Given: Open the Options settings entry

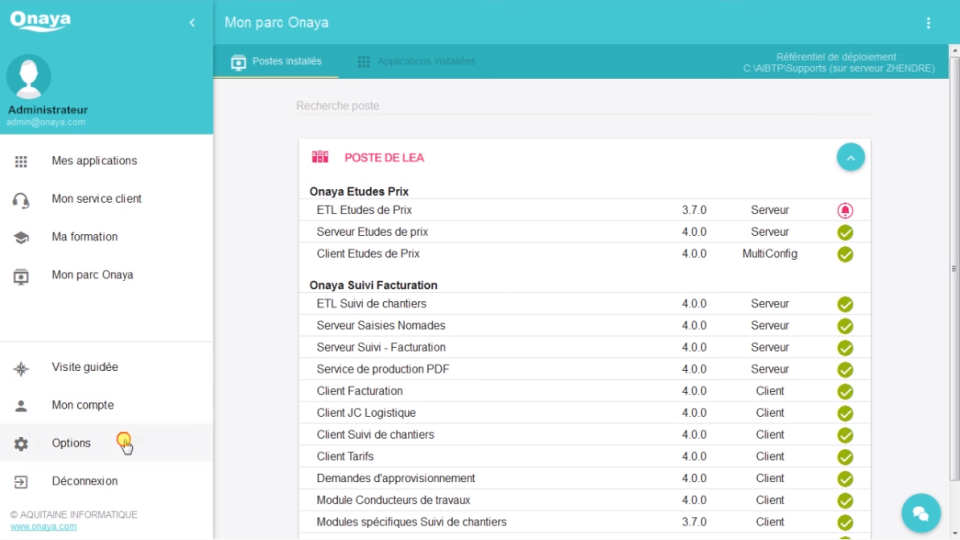Looking at the screenshot, I should click(71, 443).
